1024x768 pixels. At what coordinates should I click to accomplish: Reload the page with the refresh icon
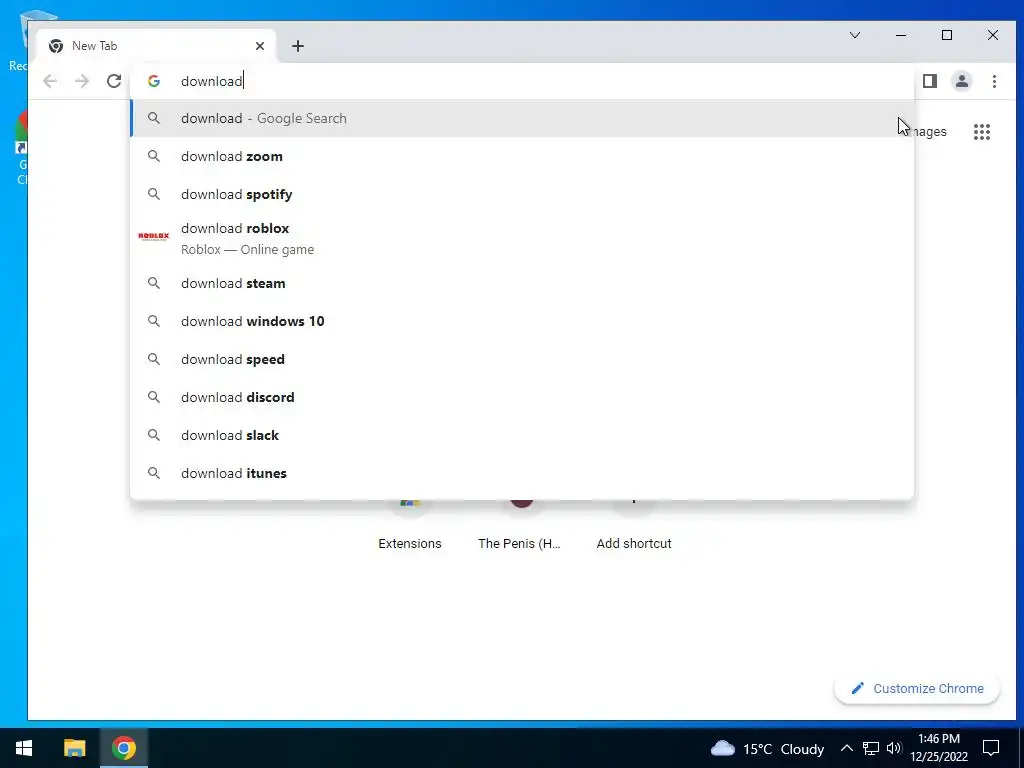point(114,81)
